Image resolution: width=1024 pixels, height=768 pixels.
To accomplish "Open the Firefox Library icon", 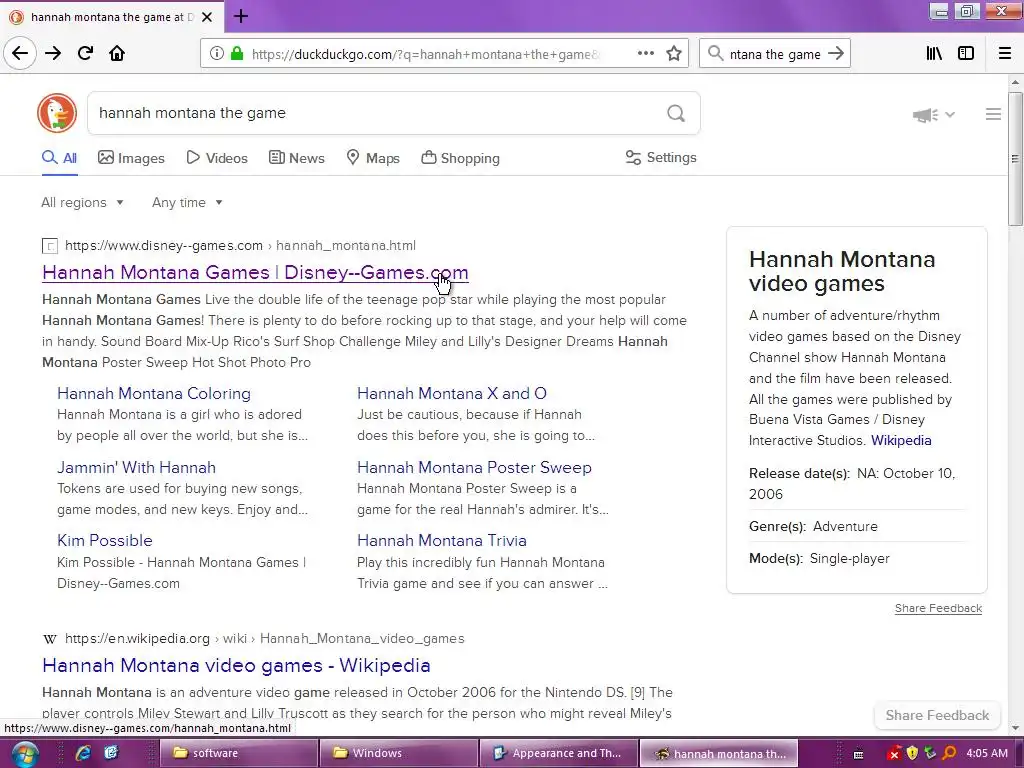I will tap(934, 54).
